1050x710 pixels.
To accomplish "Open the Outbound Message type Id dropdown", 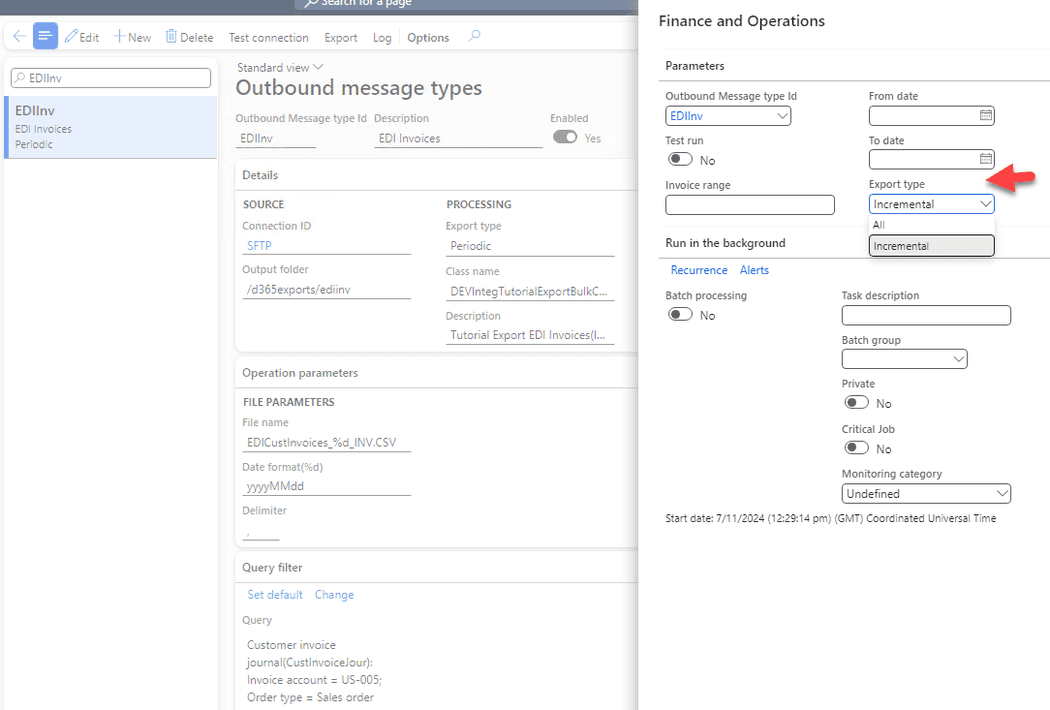I will [783, 115].
